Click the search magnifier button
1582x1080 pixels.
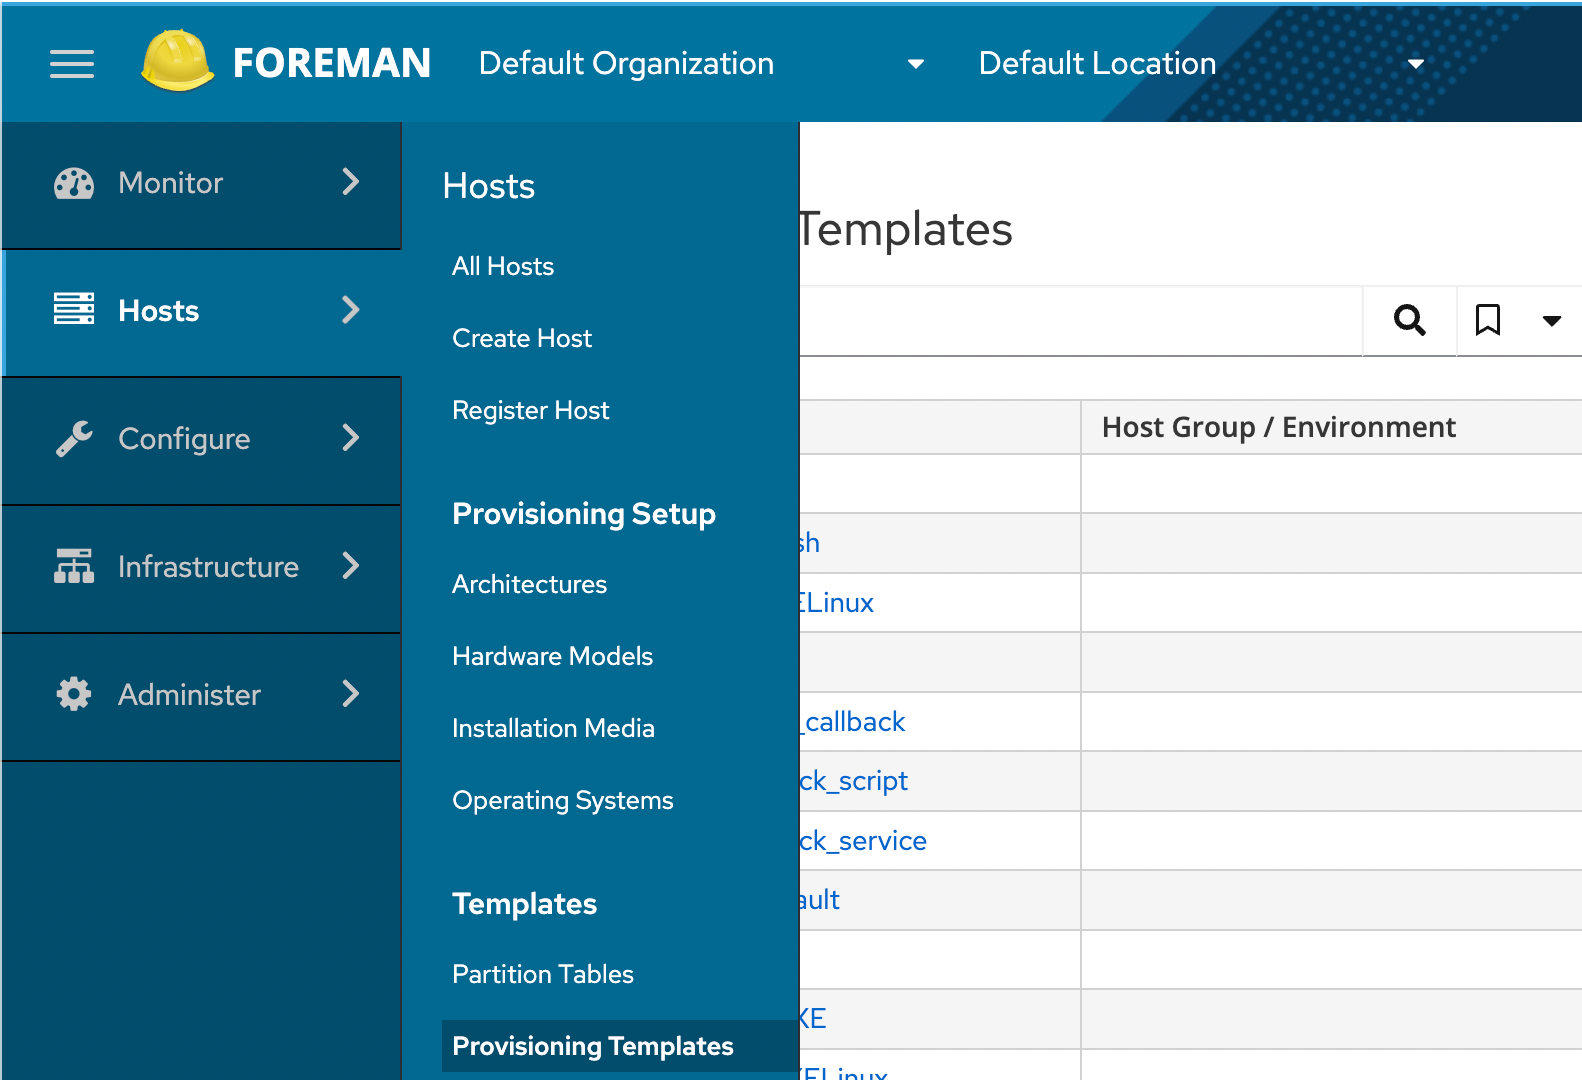[x=1410, y=320]
